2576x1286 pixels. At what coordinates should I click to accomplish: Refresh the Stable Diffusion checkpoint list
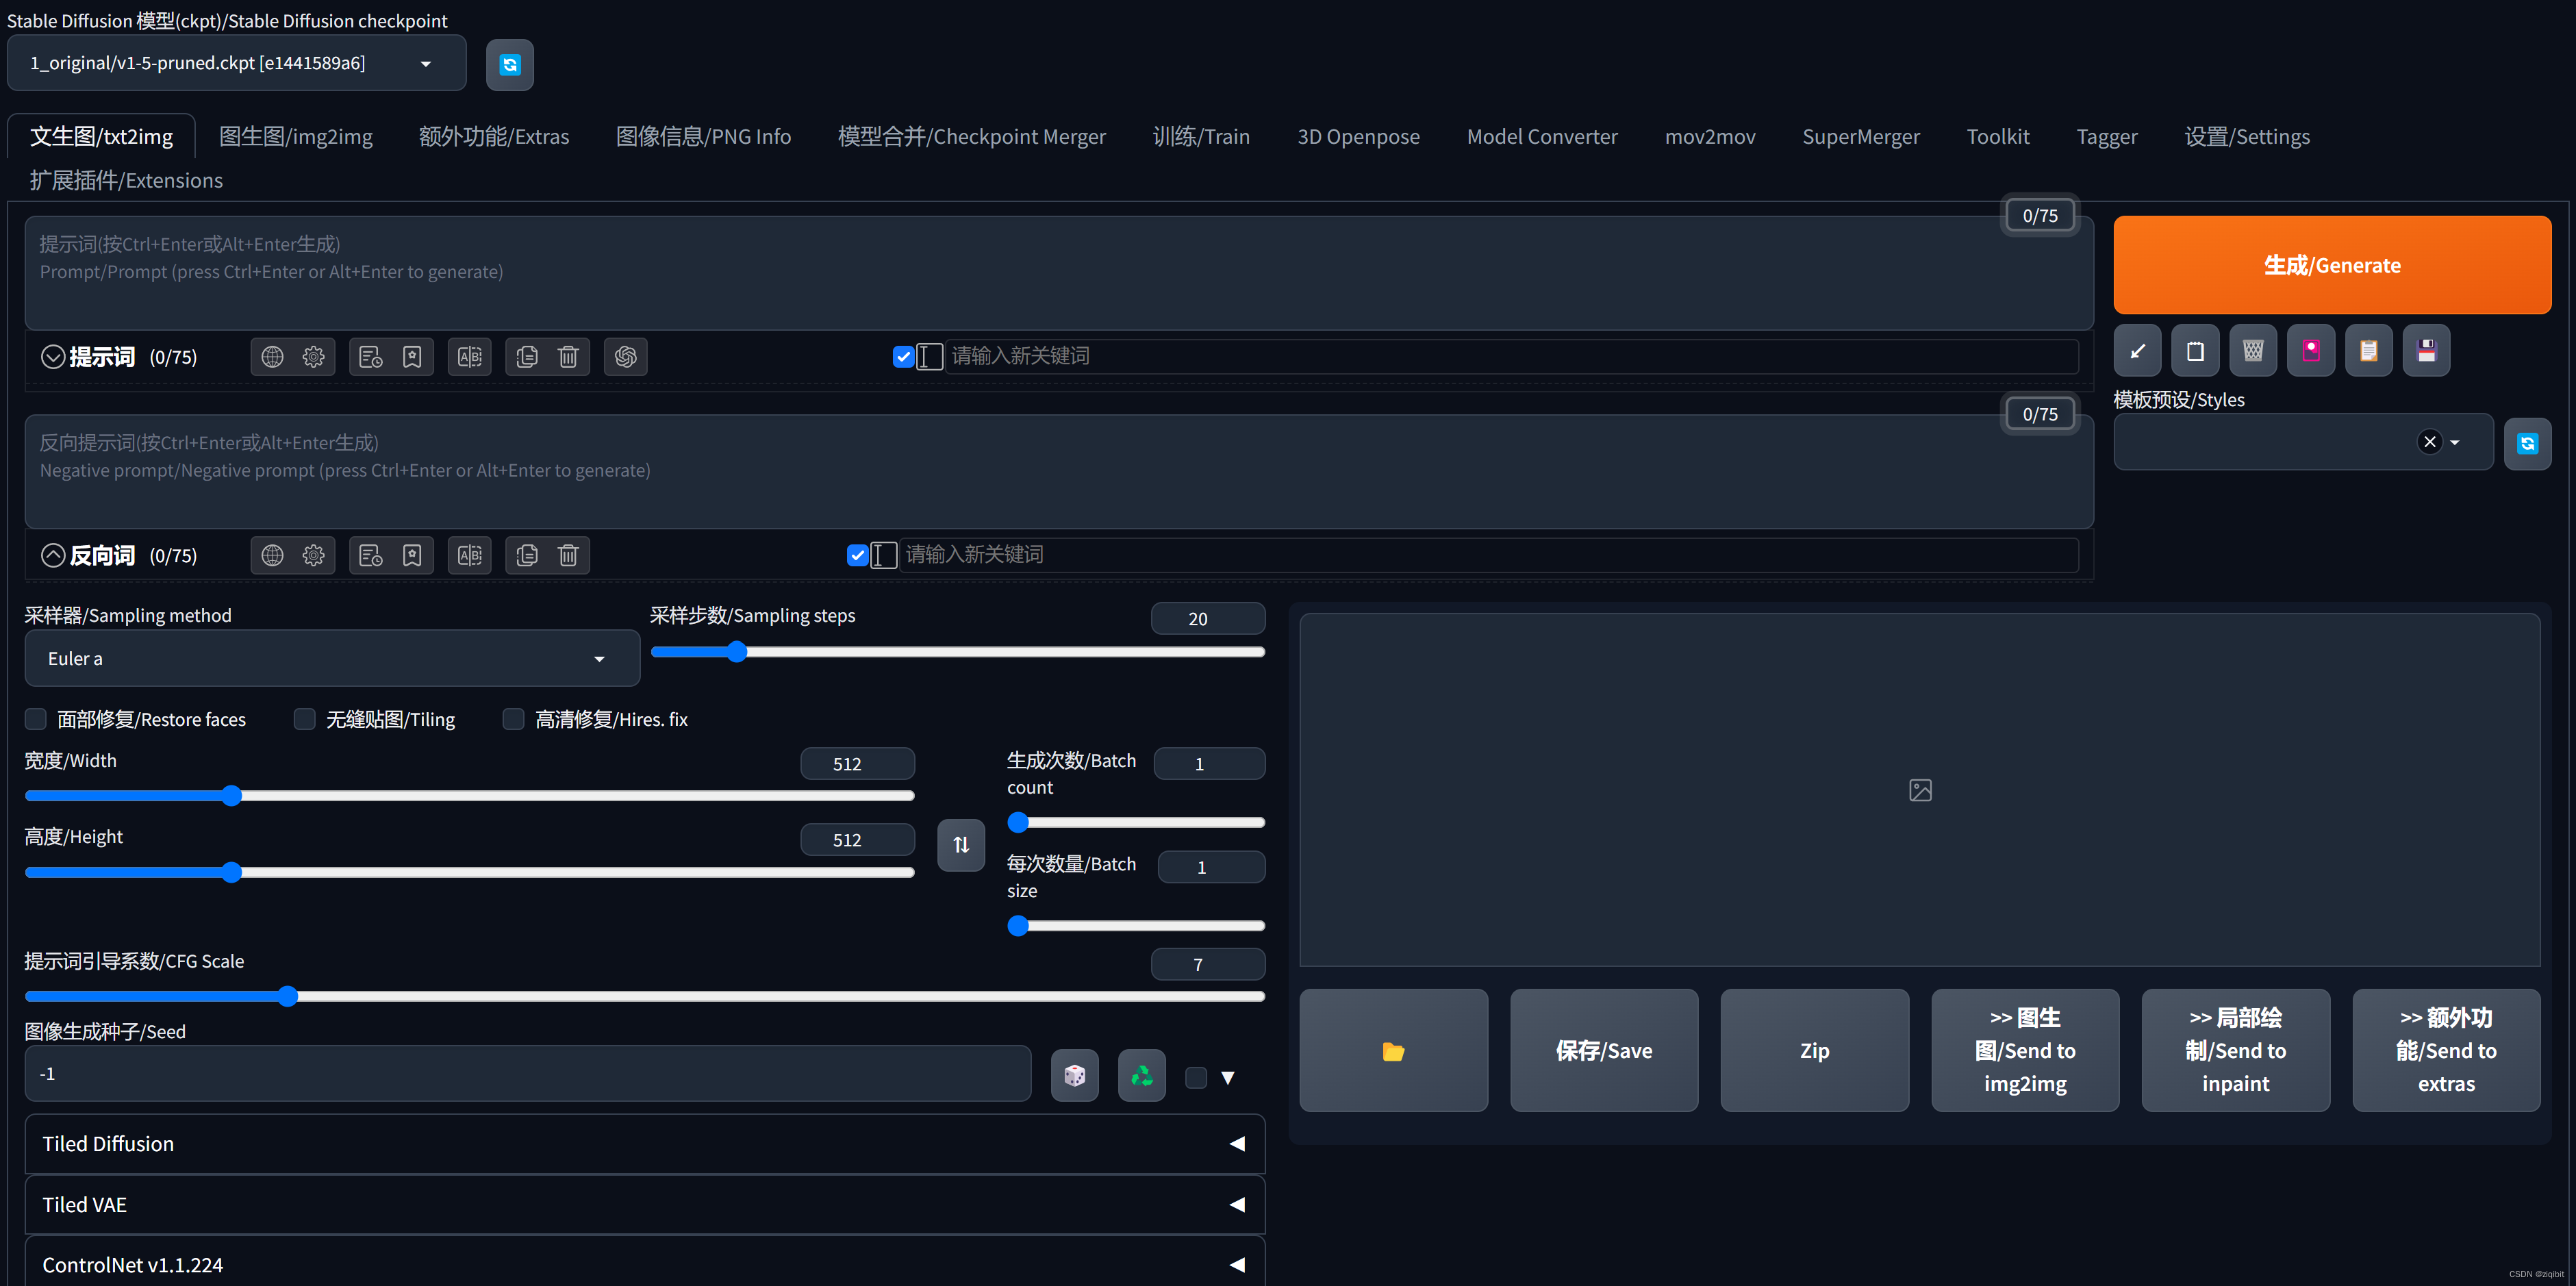(509, 65)
